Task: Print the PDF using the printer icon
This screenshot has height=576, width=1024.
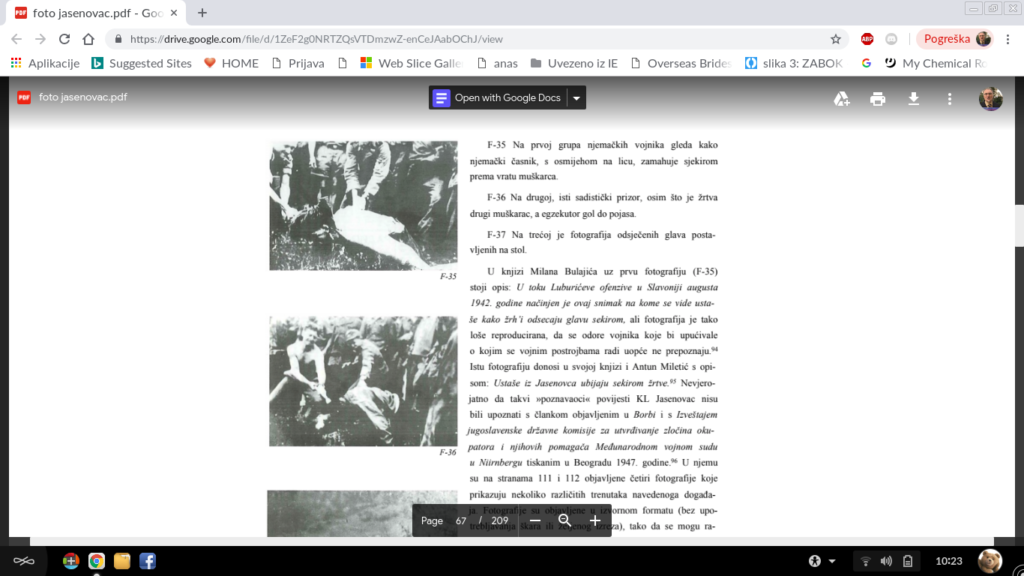Action: (877, 98)
